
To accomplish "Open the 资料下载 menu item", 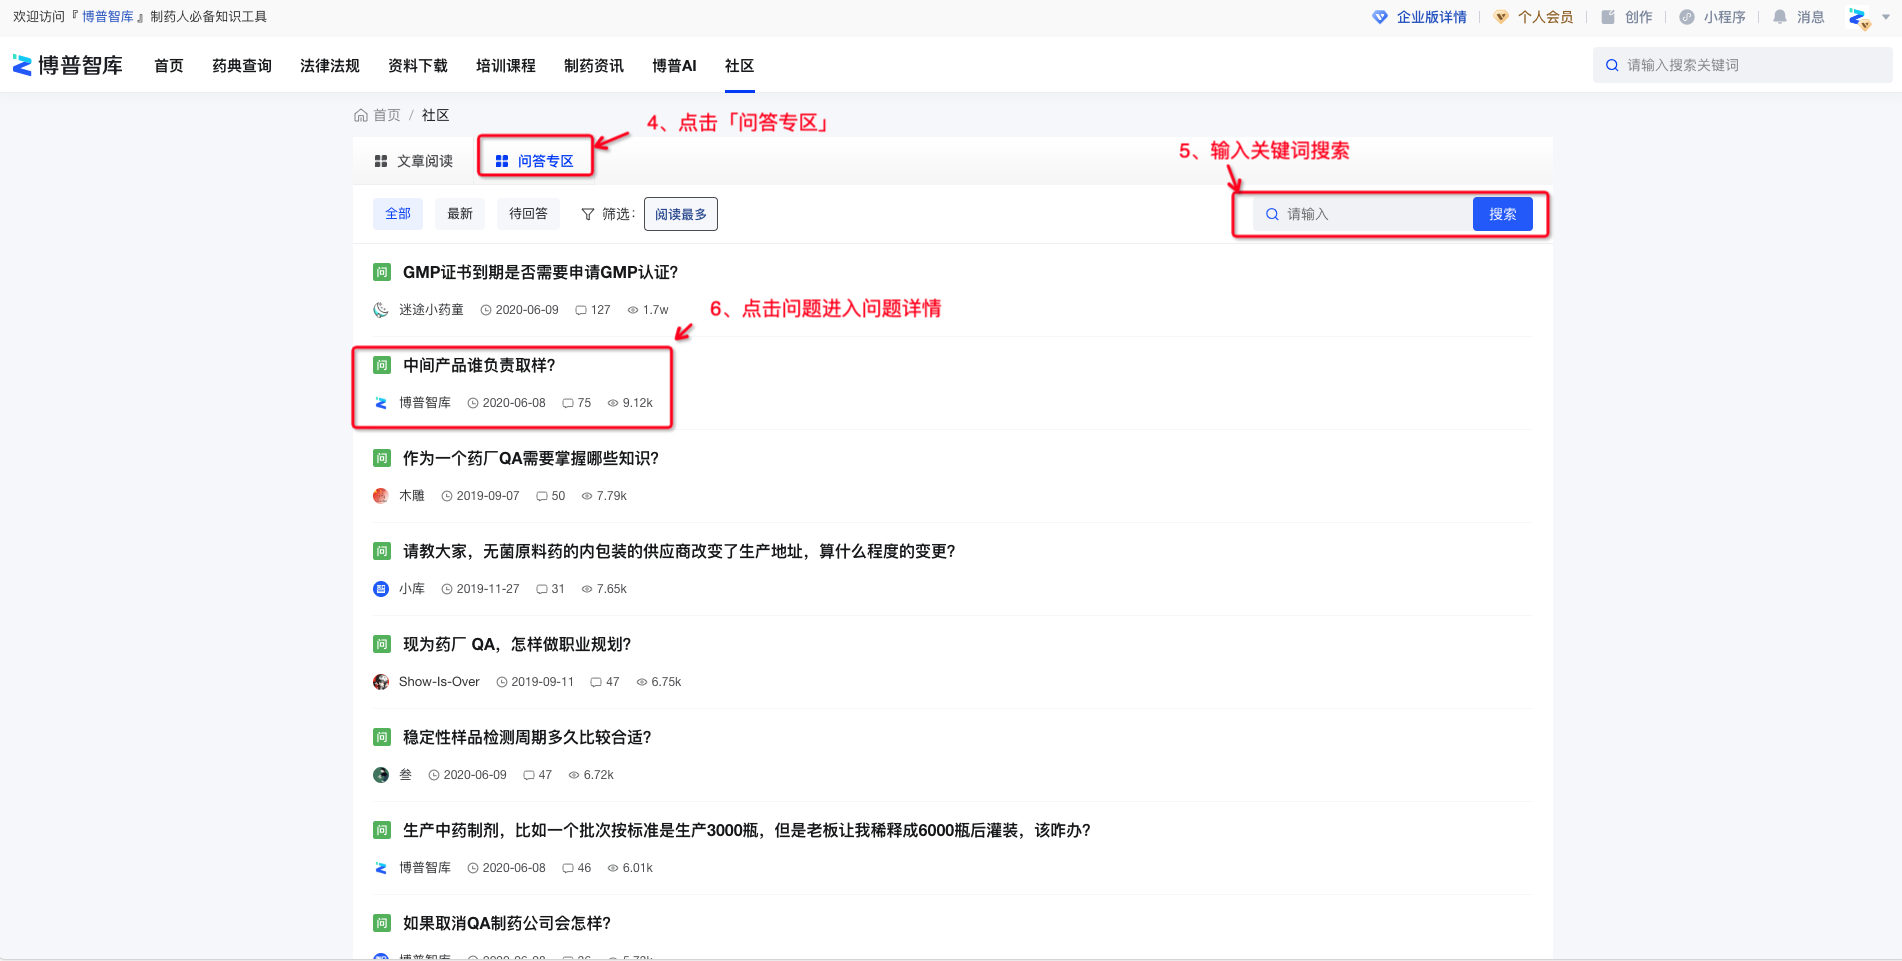I will (418, 66).
